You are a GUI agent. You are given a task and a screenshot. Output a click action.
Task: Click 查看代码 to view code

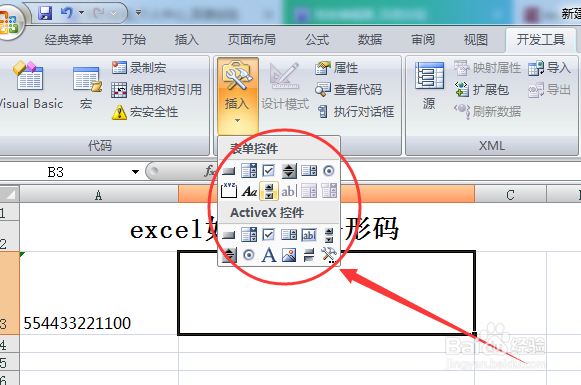click(348, 90)
